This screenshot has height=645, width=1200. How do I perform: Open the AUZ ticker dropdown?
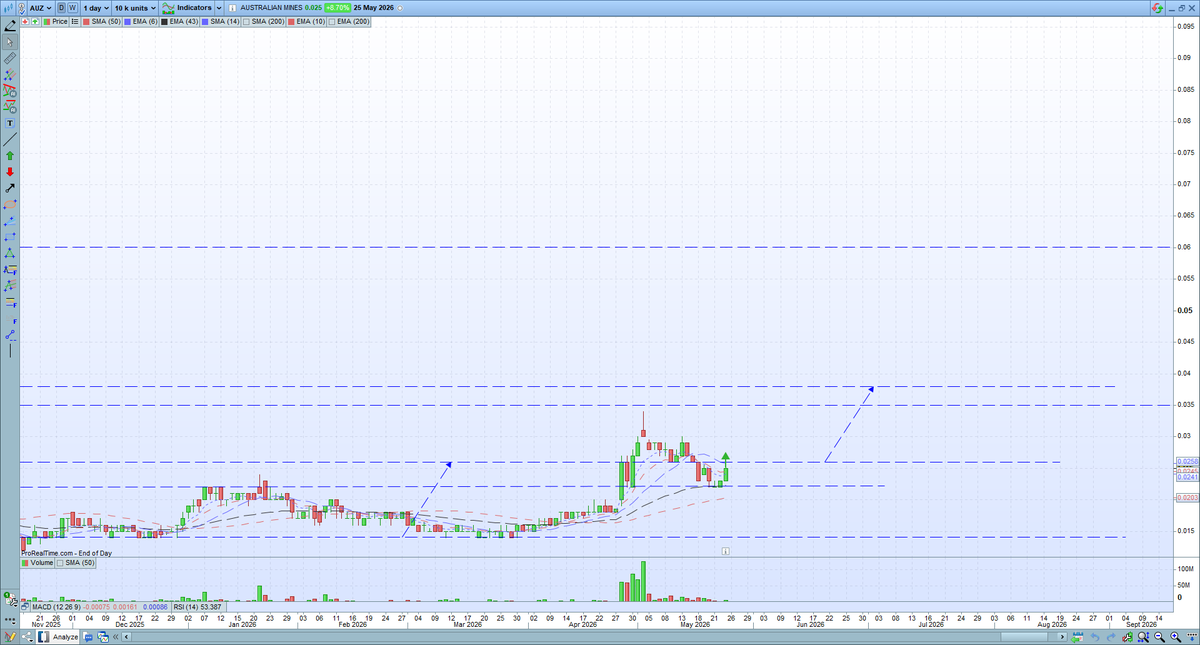[40, 8]
